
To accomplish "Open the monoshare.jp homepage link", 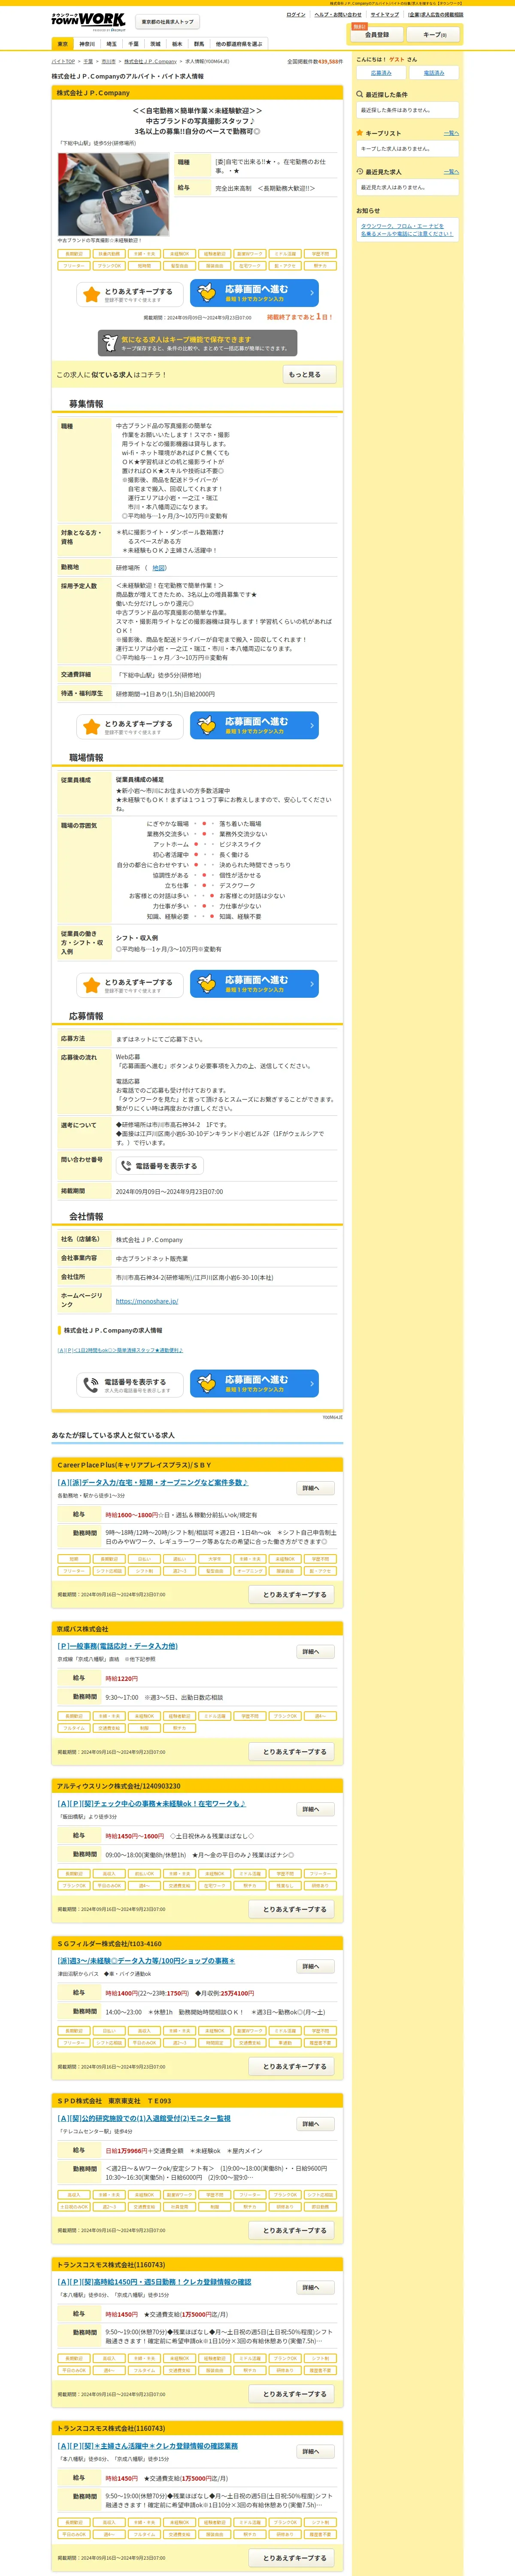I will click(x=147, y=1301).
